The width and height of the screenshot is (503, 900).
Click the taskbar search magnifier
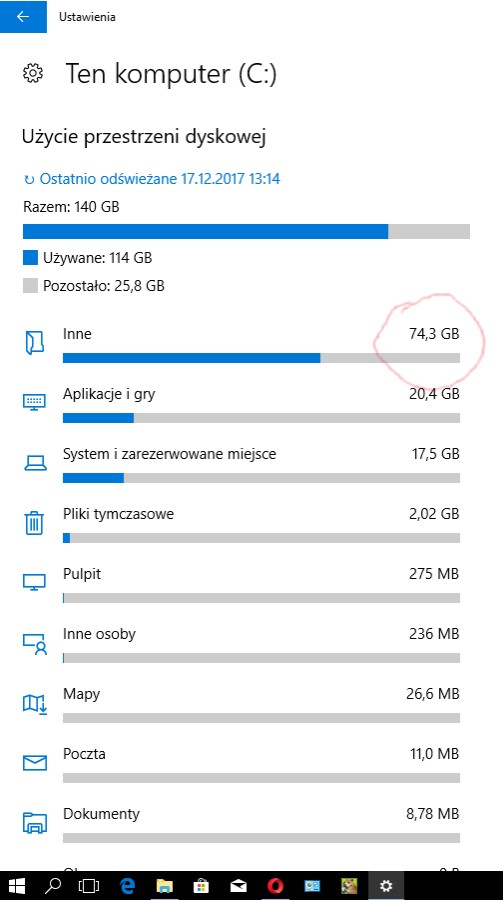pos(53,886)
